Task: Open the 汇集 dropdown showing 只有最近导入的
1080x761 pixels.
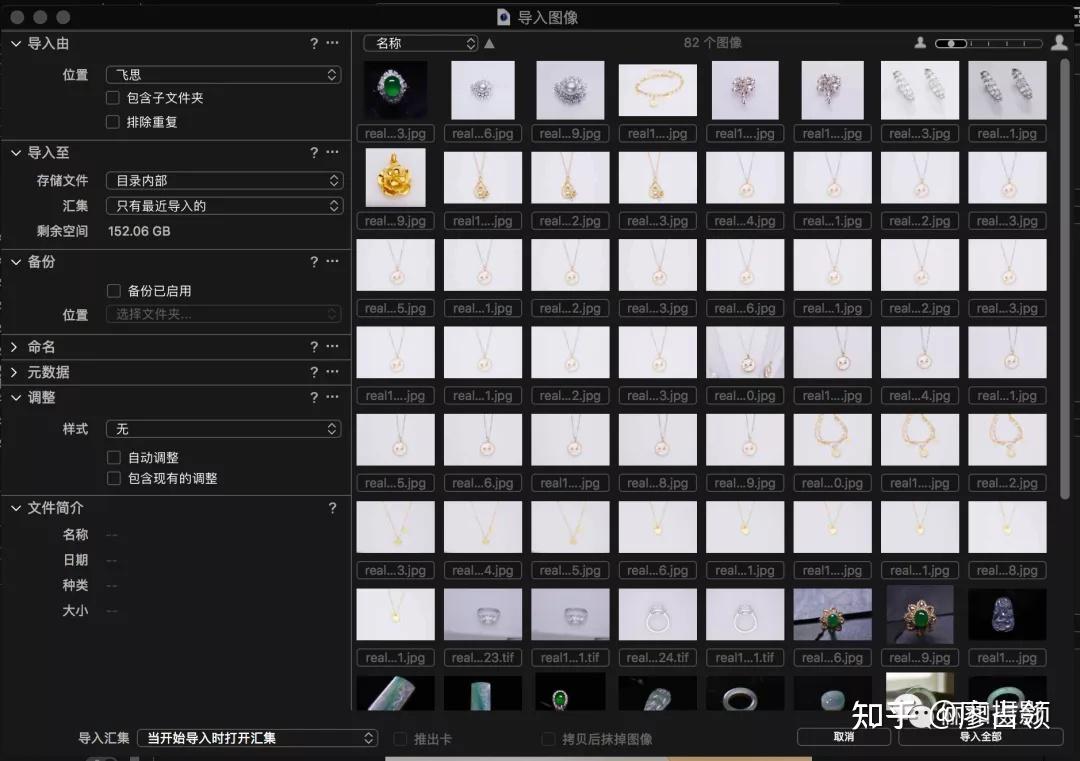Action: coord(223,205)
